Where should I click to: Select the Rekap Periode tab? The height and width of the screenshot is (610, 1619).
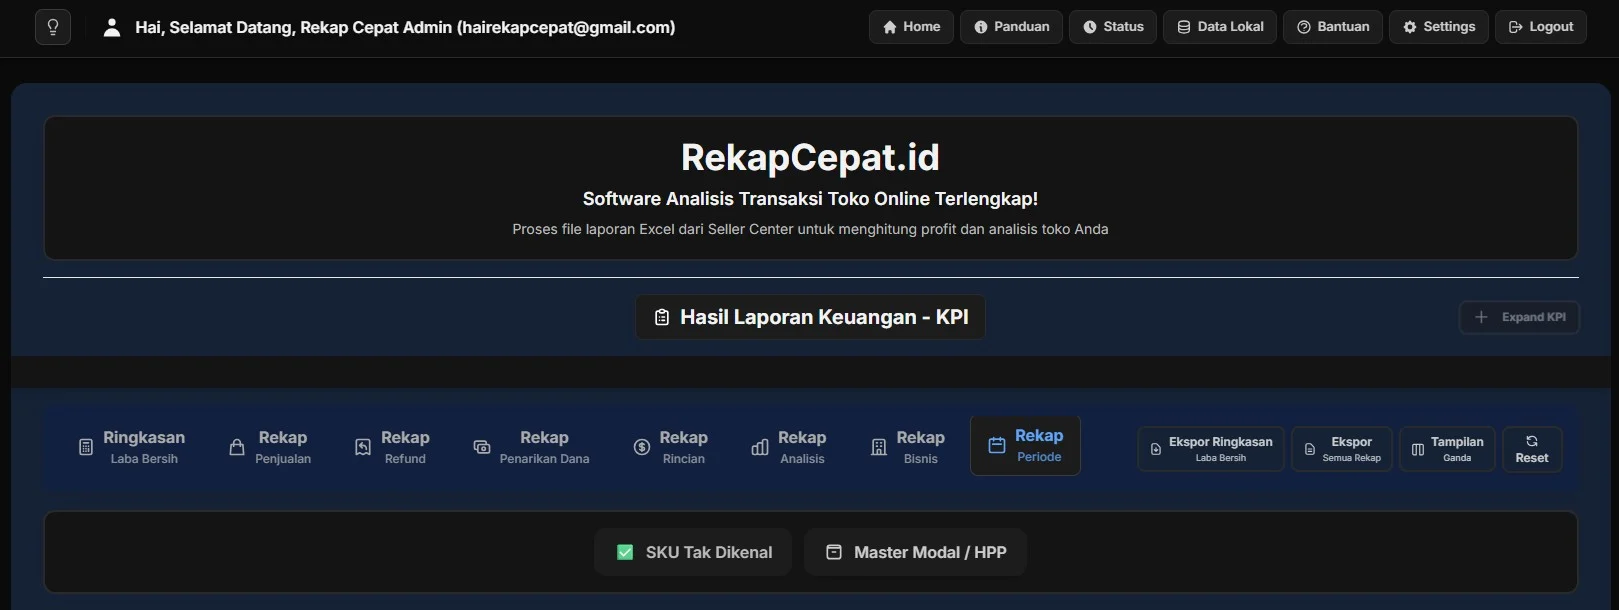(x=1025, y=446)
